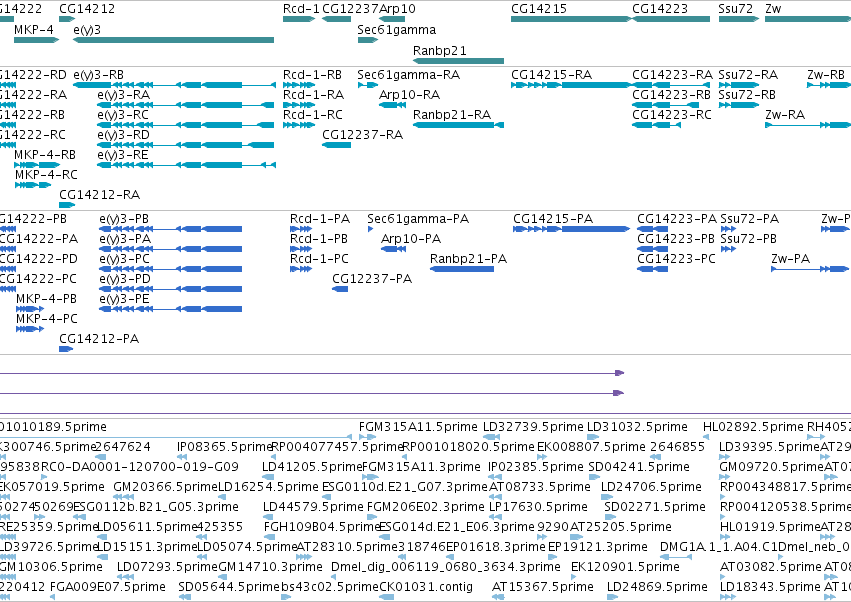Select the e(y)3-RA transcript glyph
This screenshot has height=602, width=851.
pos(186,105)
